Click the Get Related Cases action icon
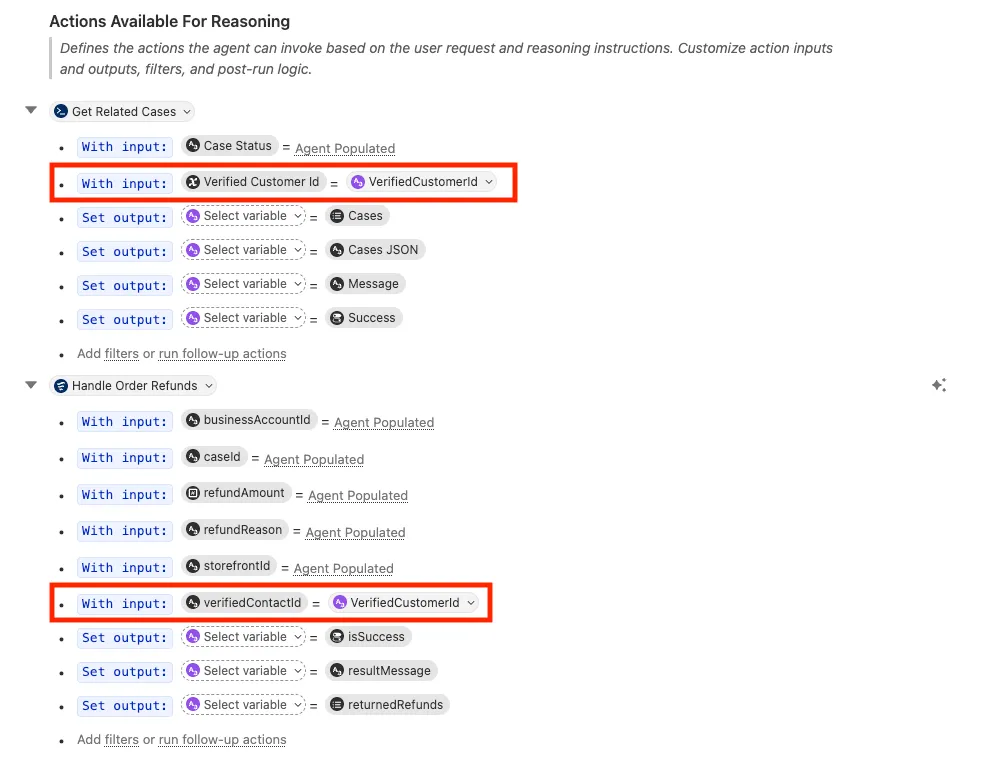 point(61,112)
